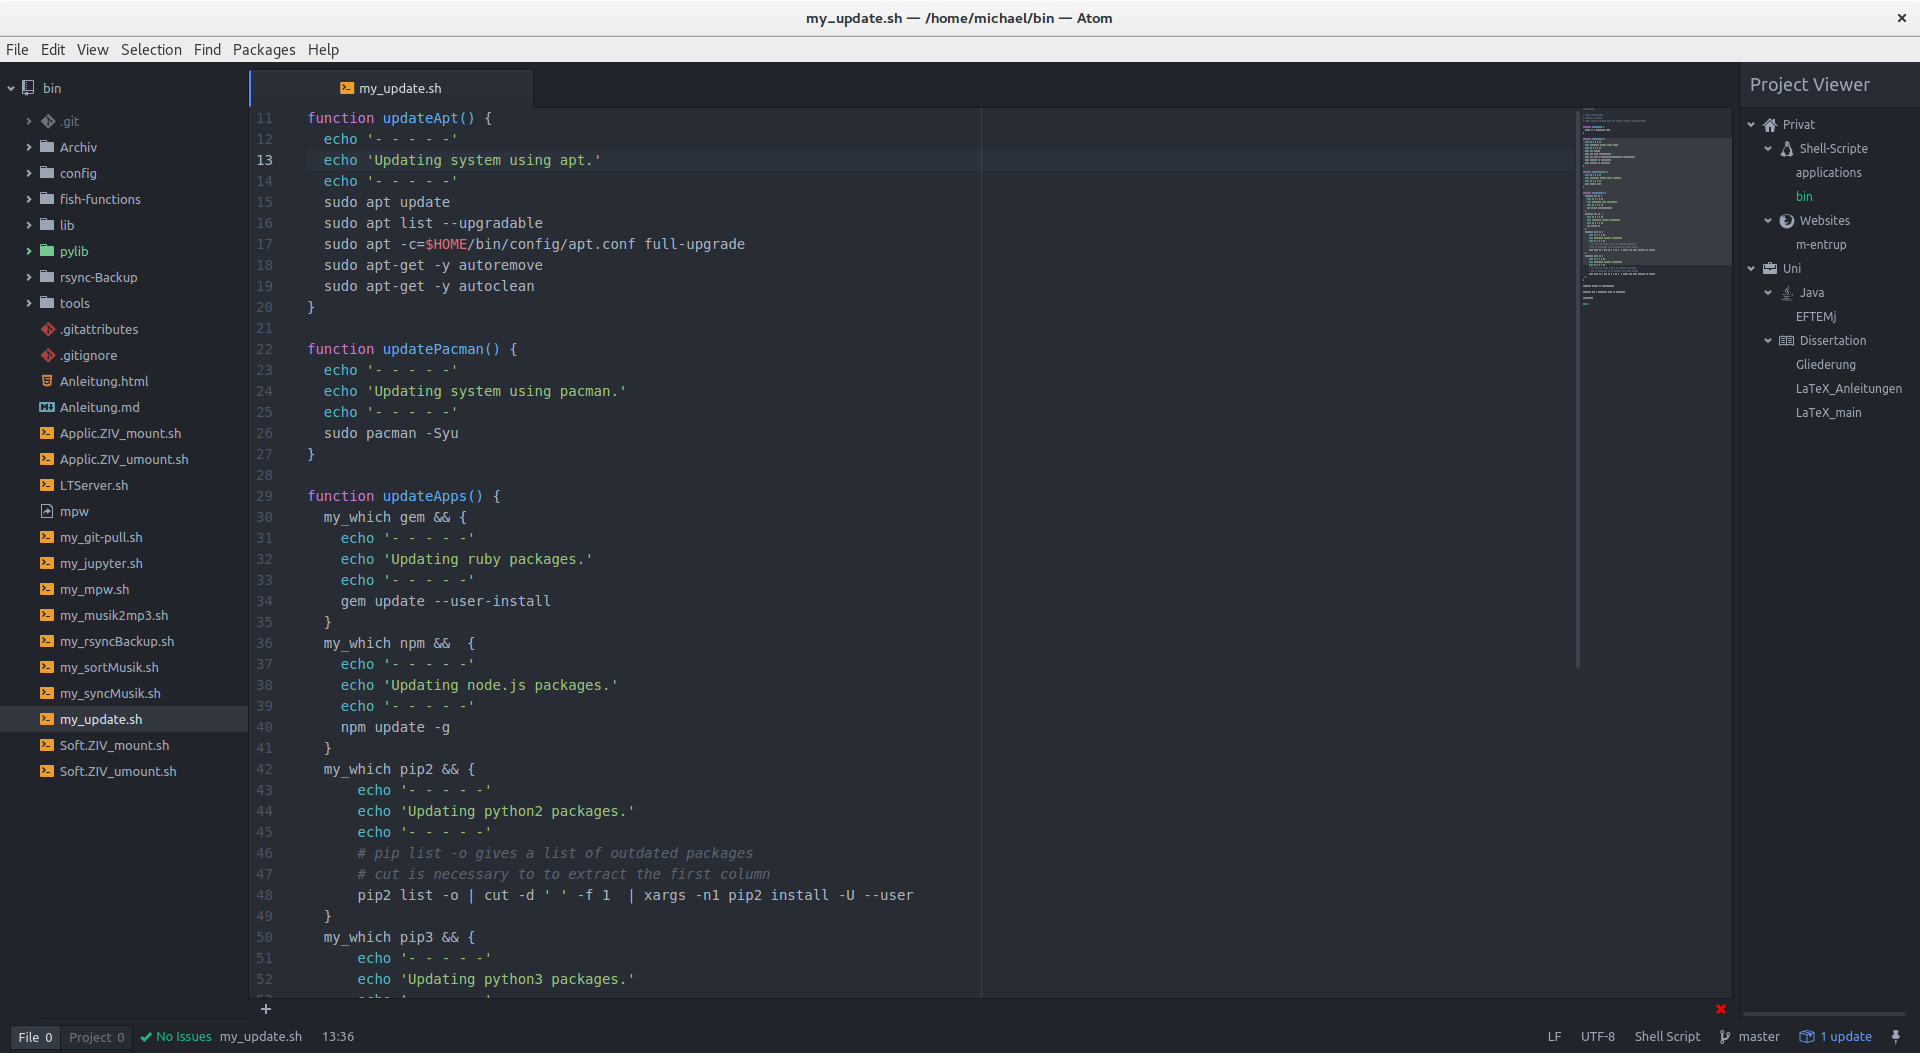Open my_jupyter.sh in the tree
This screenshot has height=1053, width=1920.
pos(101,563)
